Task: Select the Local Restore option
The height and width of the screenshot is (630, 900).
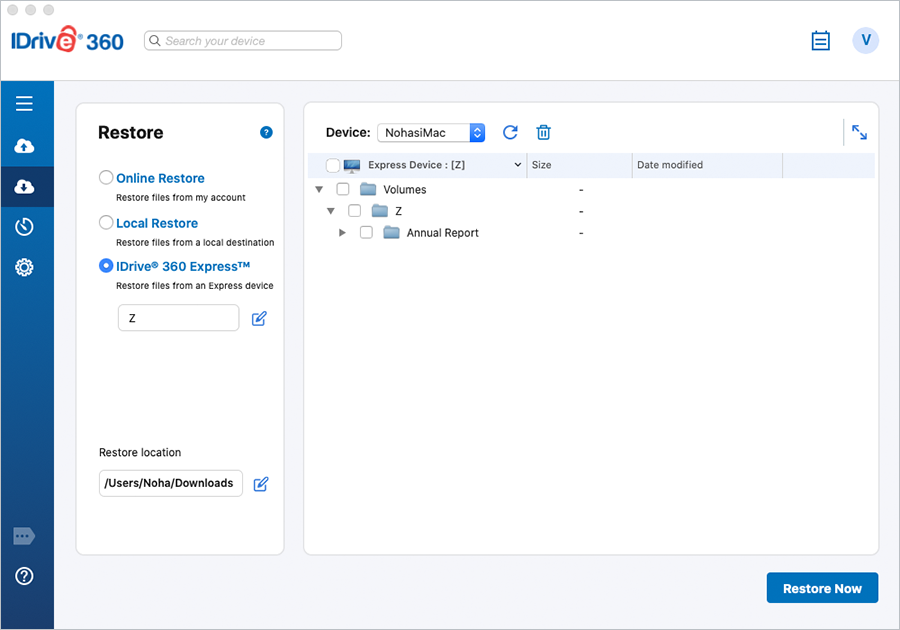Action: pos(106,223)
